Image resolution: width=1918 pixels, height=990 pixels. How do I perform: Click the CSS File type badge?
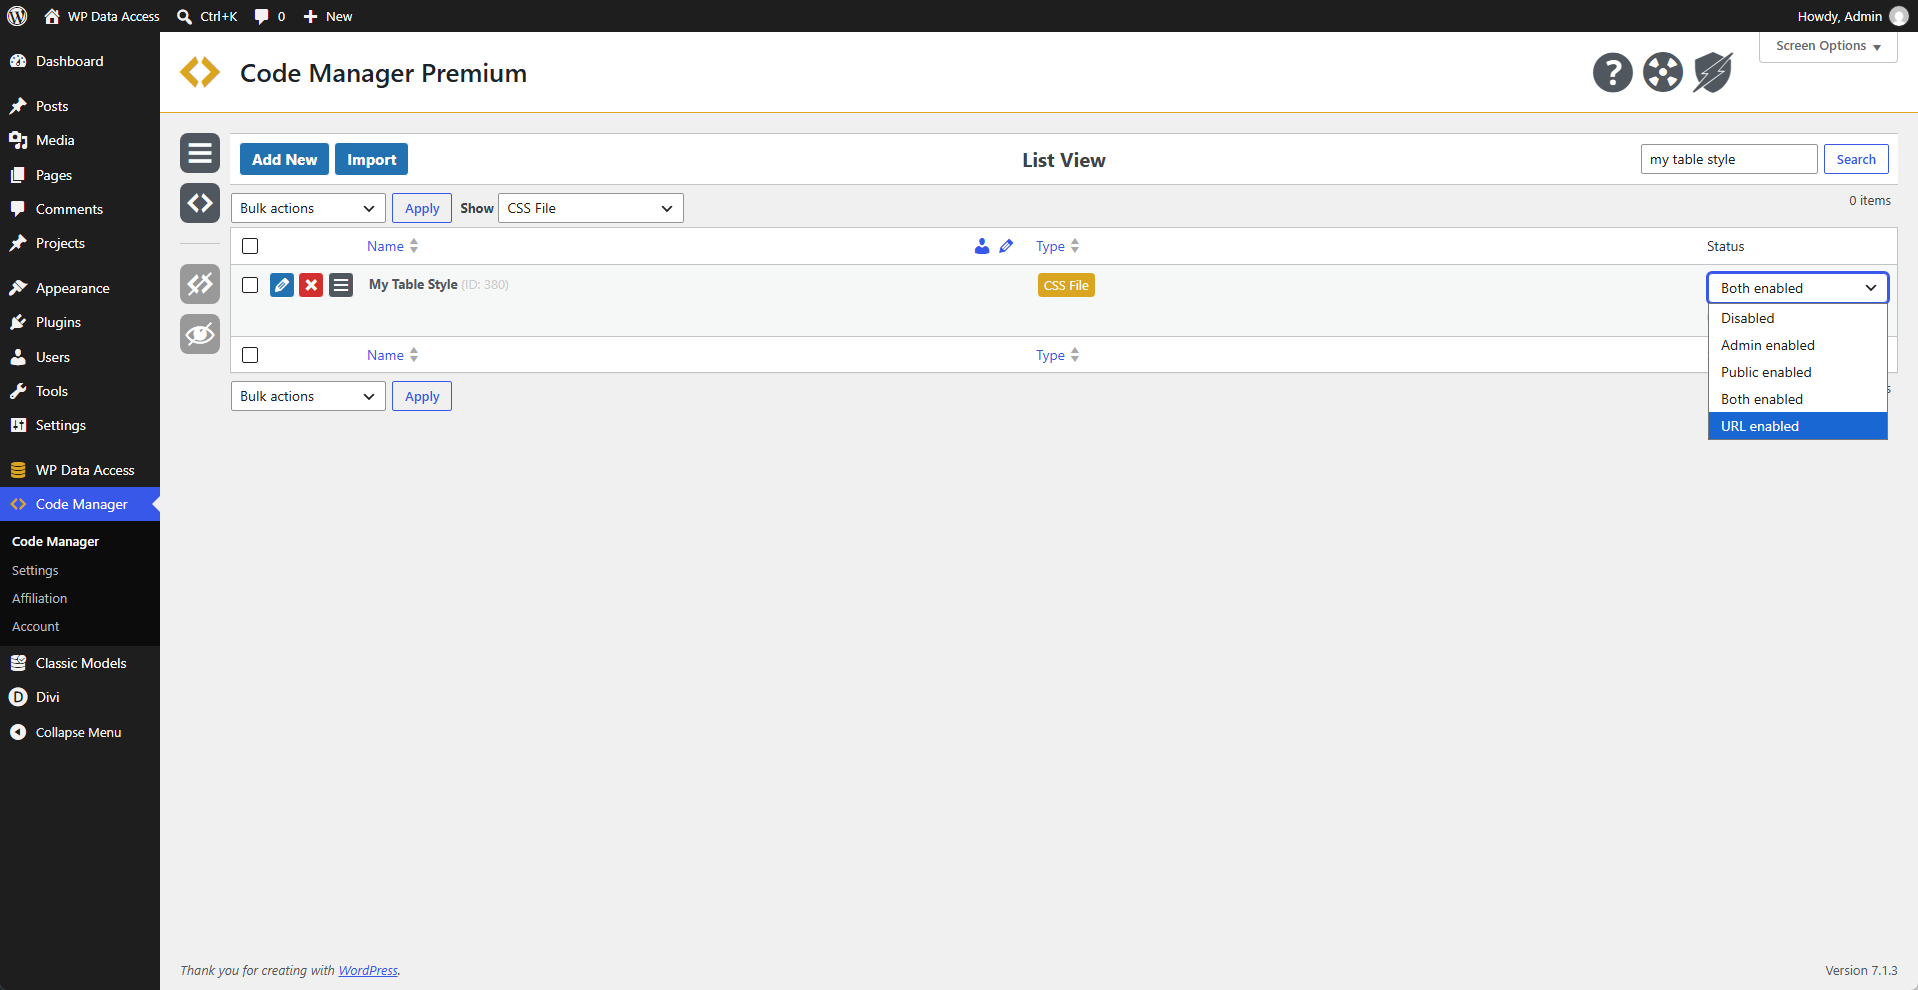click(1066, 285)
